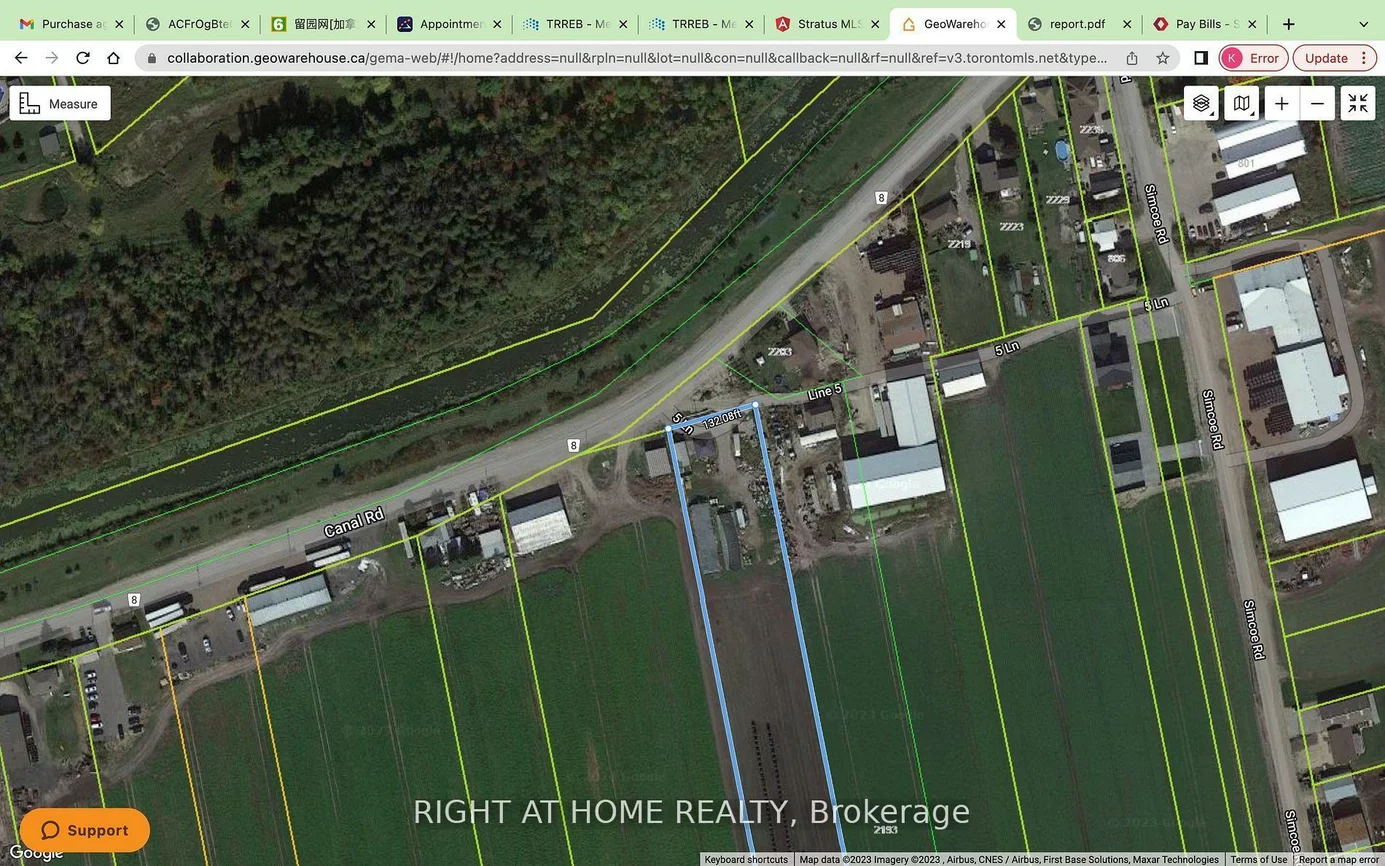Select the Measure tool
This screenshot has height=866, width=1385.
[60, 103]
